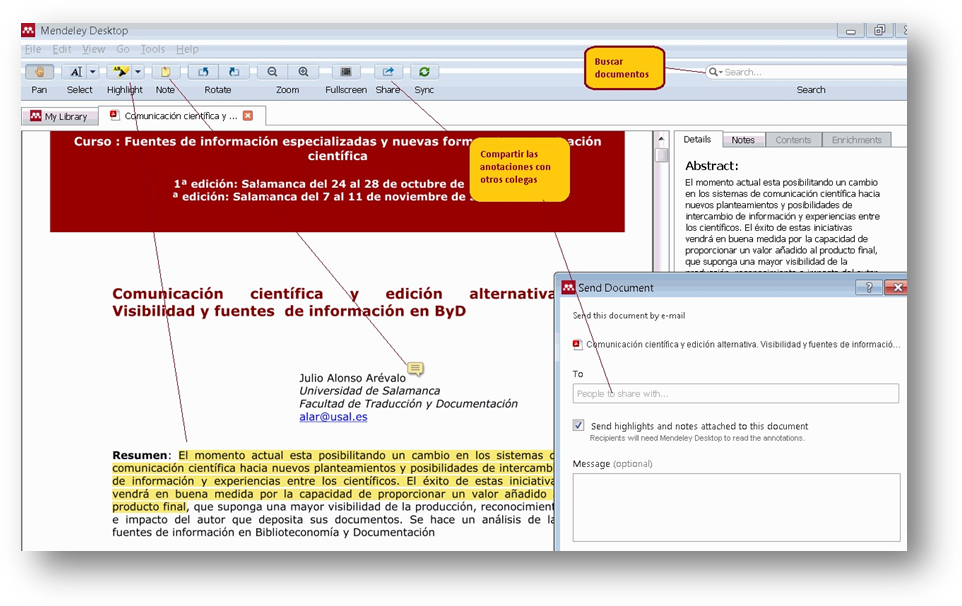
Task: Open the View menu
Action: coord(93,49)
